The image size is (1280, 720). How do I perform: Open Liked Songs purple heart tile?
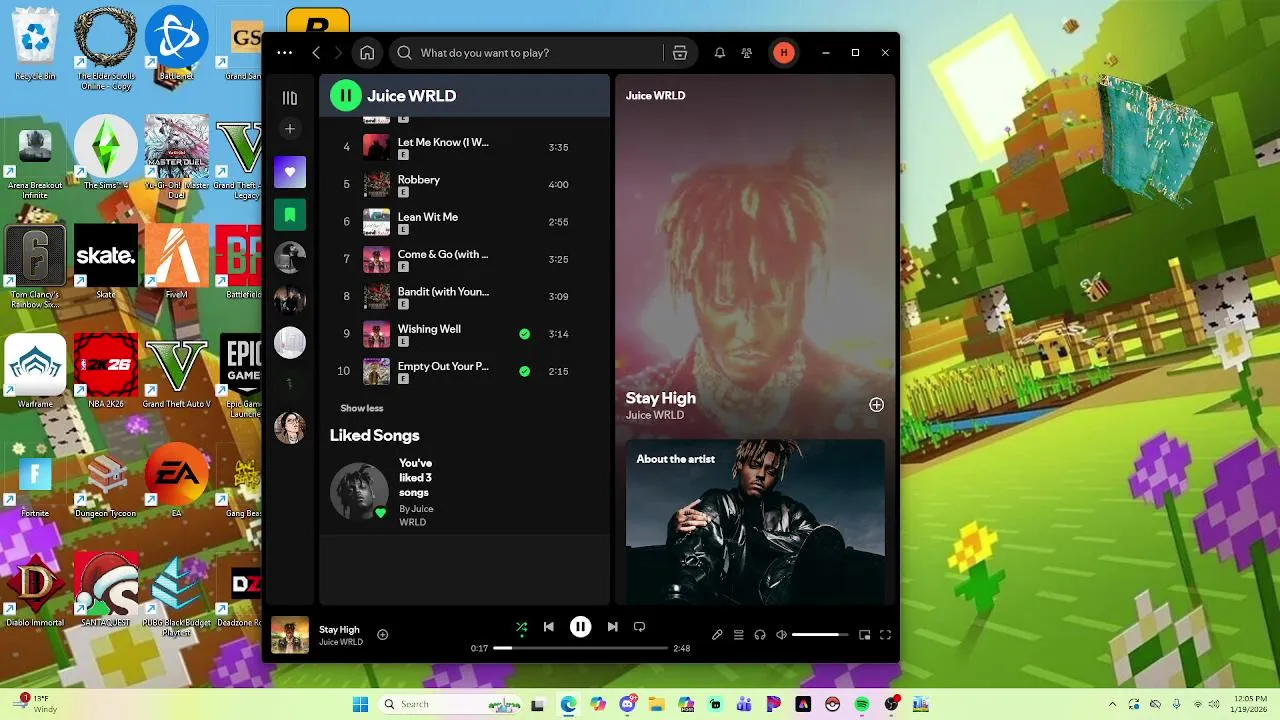point(290,172)
